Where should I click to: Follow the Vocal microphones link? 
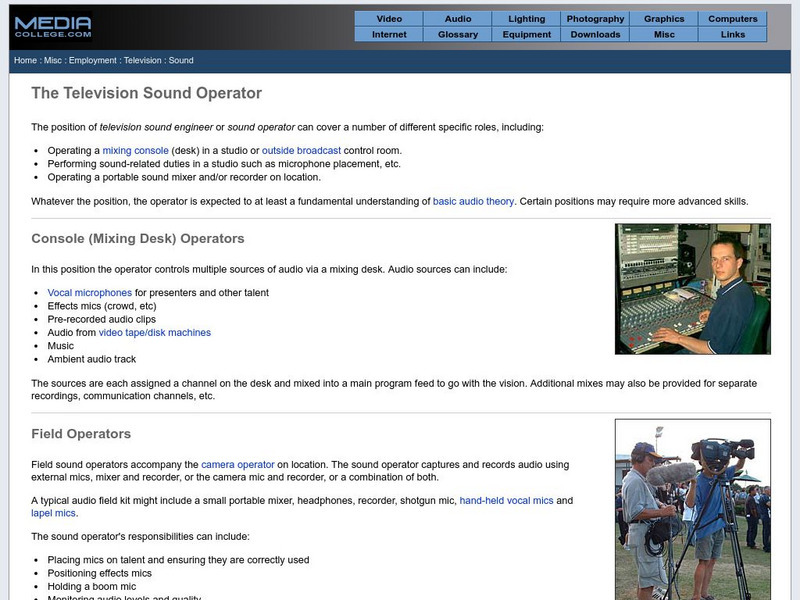89,293
